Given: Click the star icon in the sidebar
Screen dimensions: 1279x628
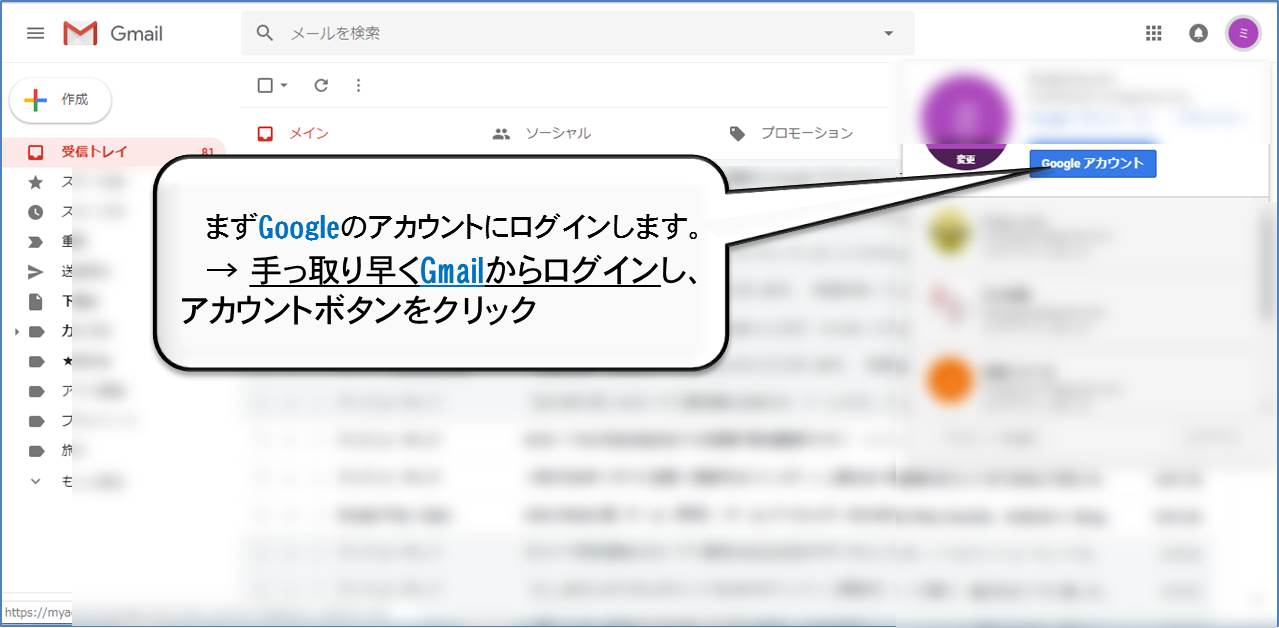Looking at the screenshot, I should (x=36, y=182).
